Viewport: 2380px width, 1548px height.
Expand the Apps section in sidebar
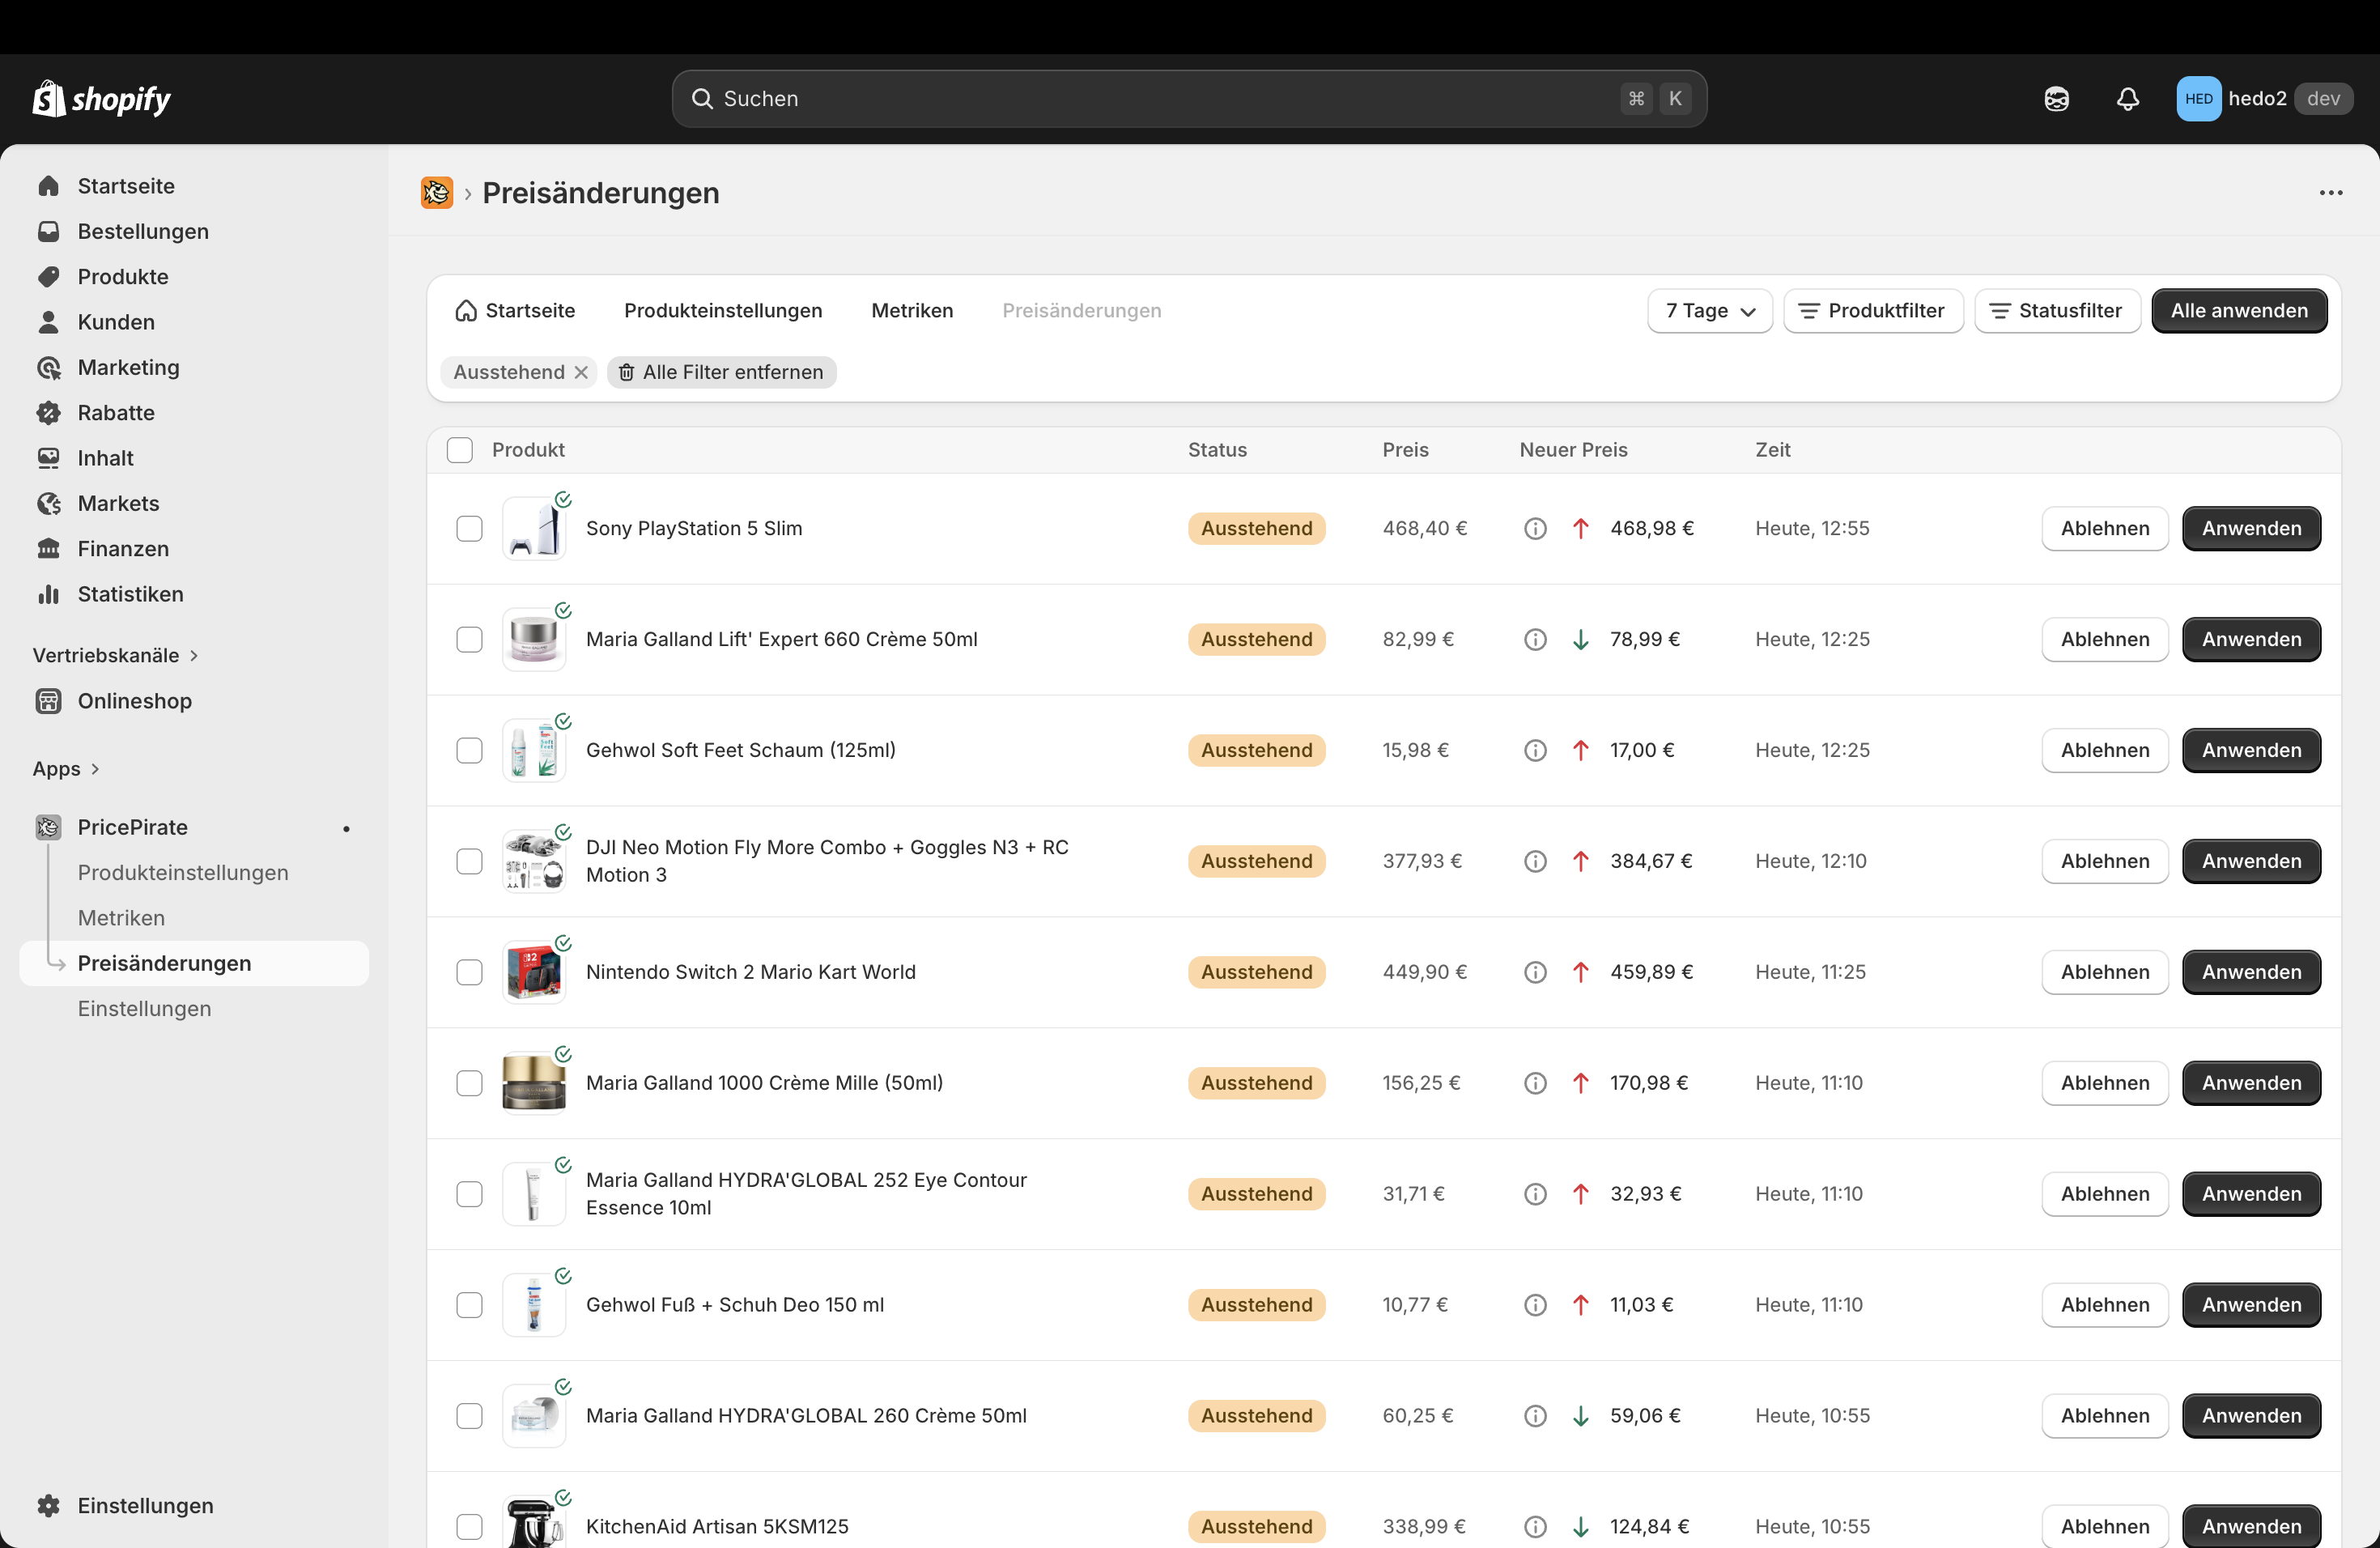click(66, 769)
